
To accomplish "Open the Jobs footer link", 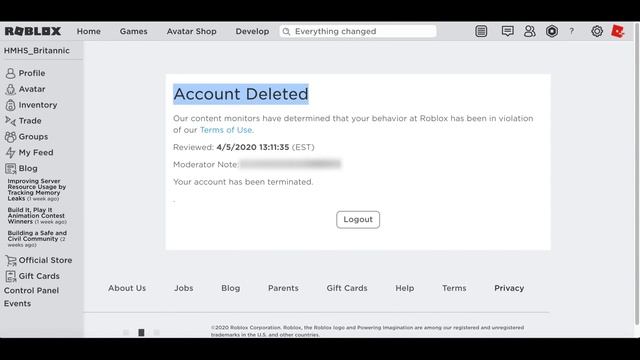I will point(184,288).
